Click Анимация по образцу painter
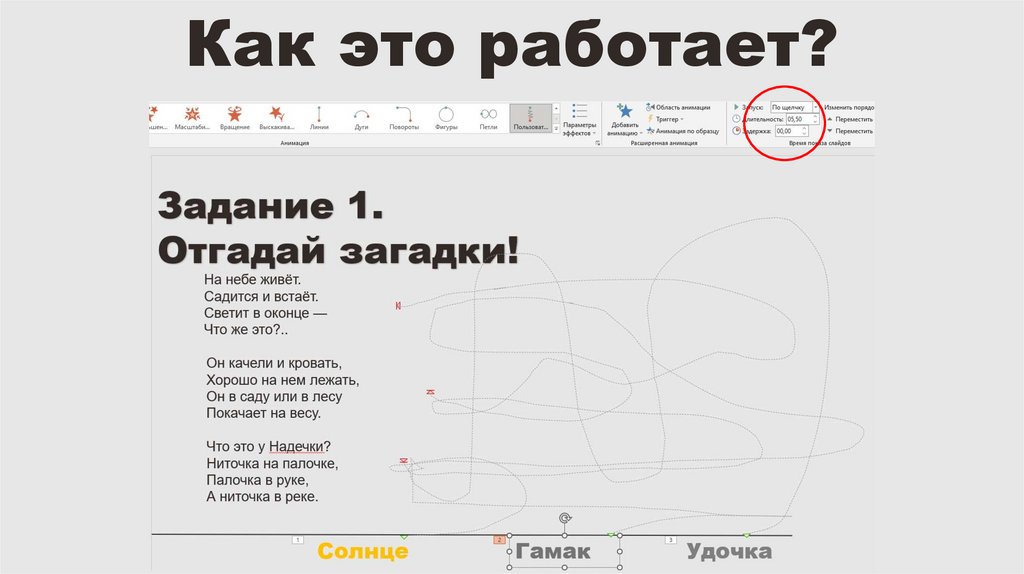 click(683, 131)
